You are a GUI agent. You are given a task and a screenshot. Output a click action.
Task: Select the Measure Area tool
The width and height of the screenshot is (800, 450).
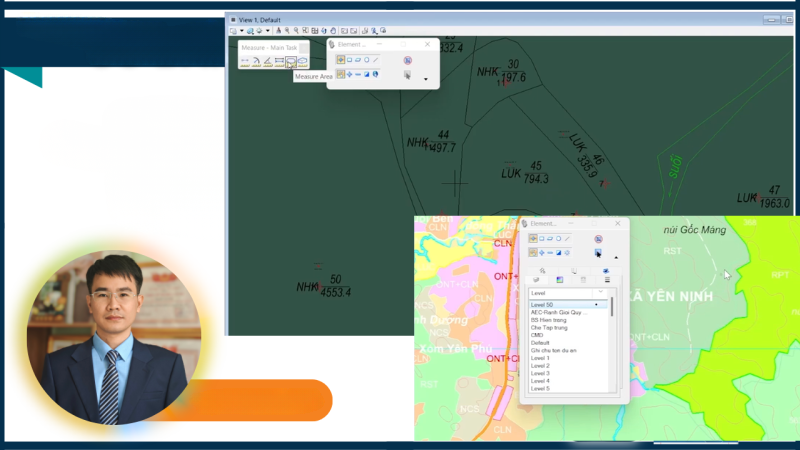point(291,62)
